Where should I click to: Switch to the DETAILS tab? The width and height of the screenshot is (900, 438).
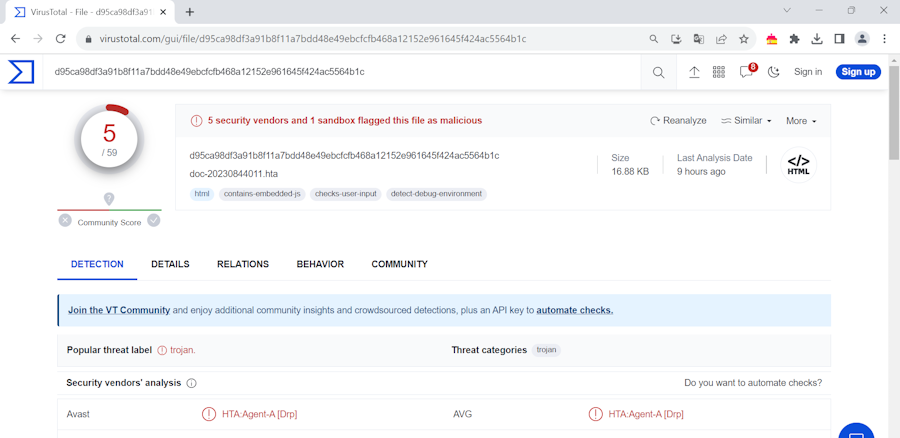click(x=170, y=264)
